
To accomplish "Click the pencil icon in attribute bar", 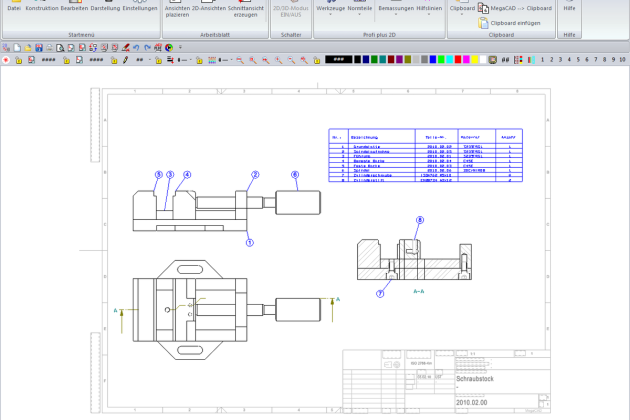I will 125,60.
